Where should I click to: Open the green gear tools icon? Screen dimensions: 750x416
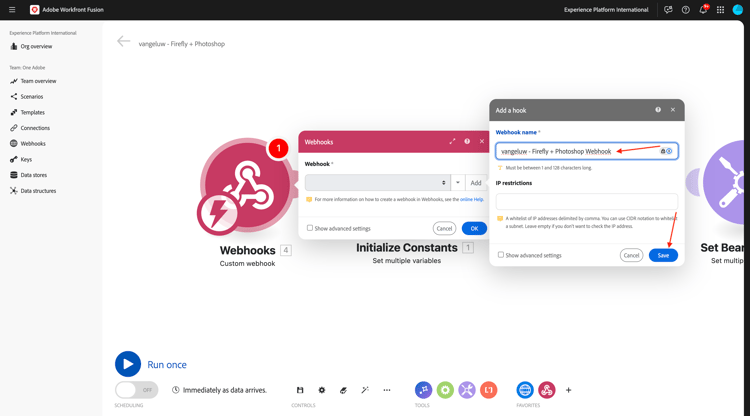click(x=445, y=390)
